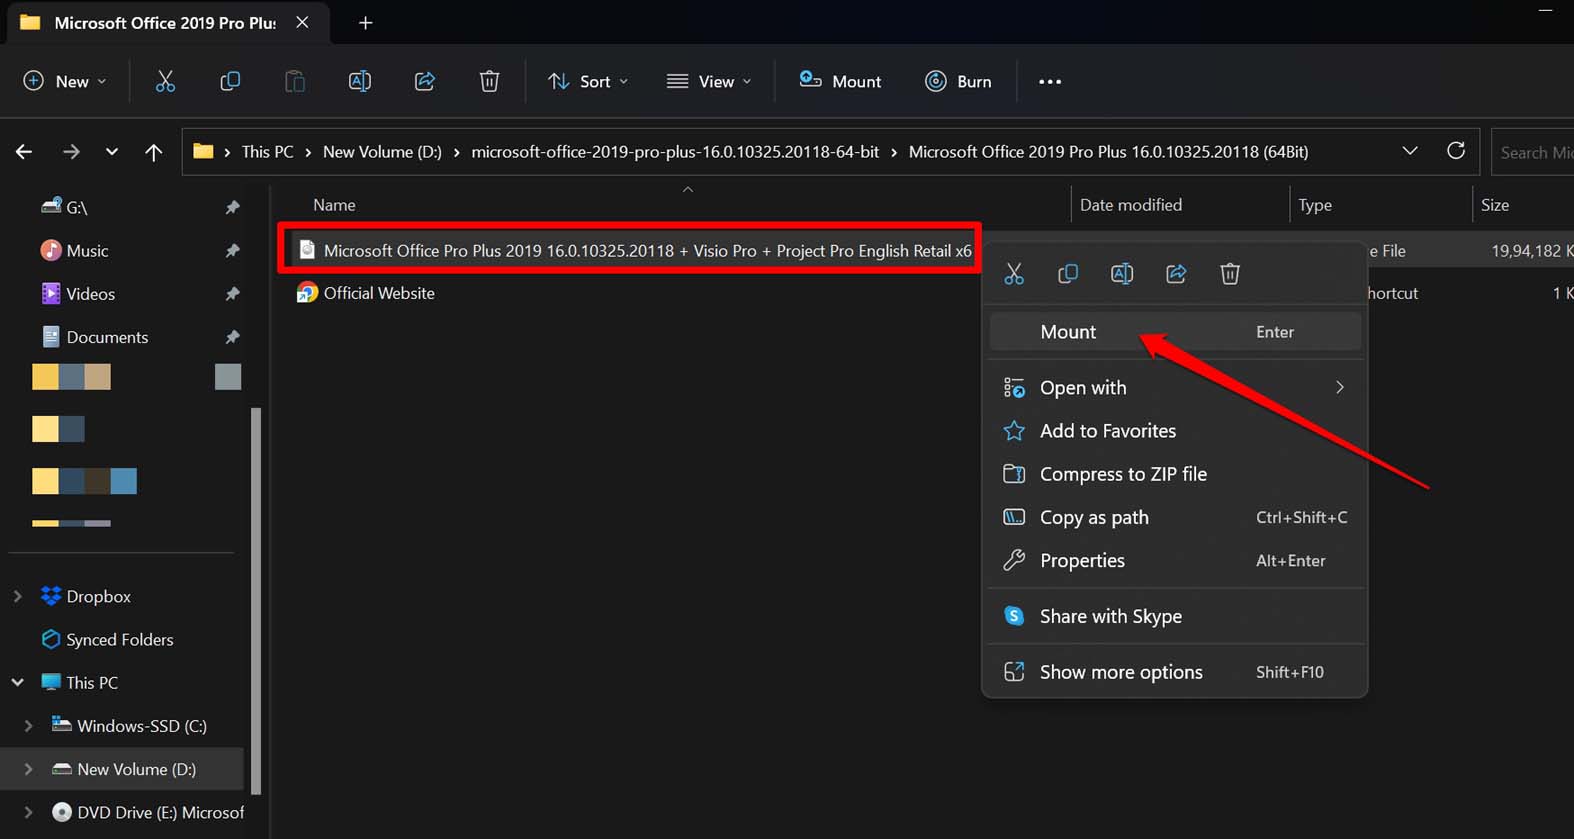Expand the Dropbox tree node

17,596
